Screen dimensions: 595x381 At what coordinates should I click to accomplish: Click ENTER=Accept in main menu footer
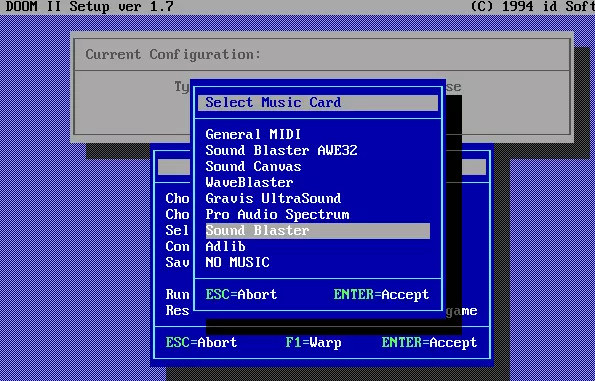point(429,342)
